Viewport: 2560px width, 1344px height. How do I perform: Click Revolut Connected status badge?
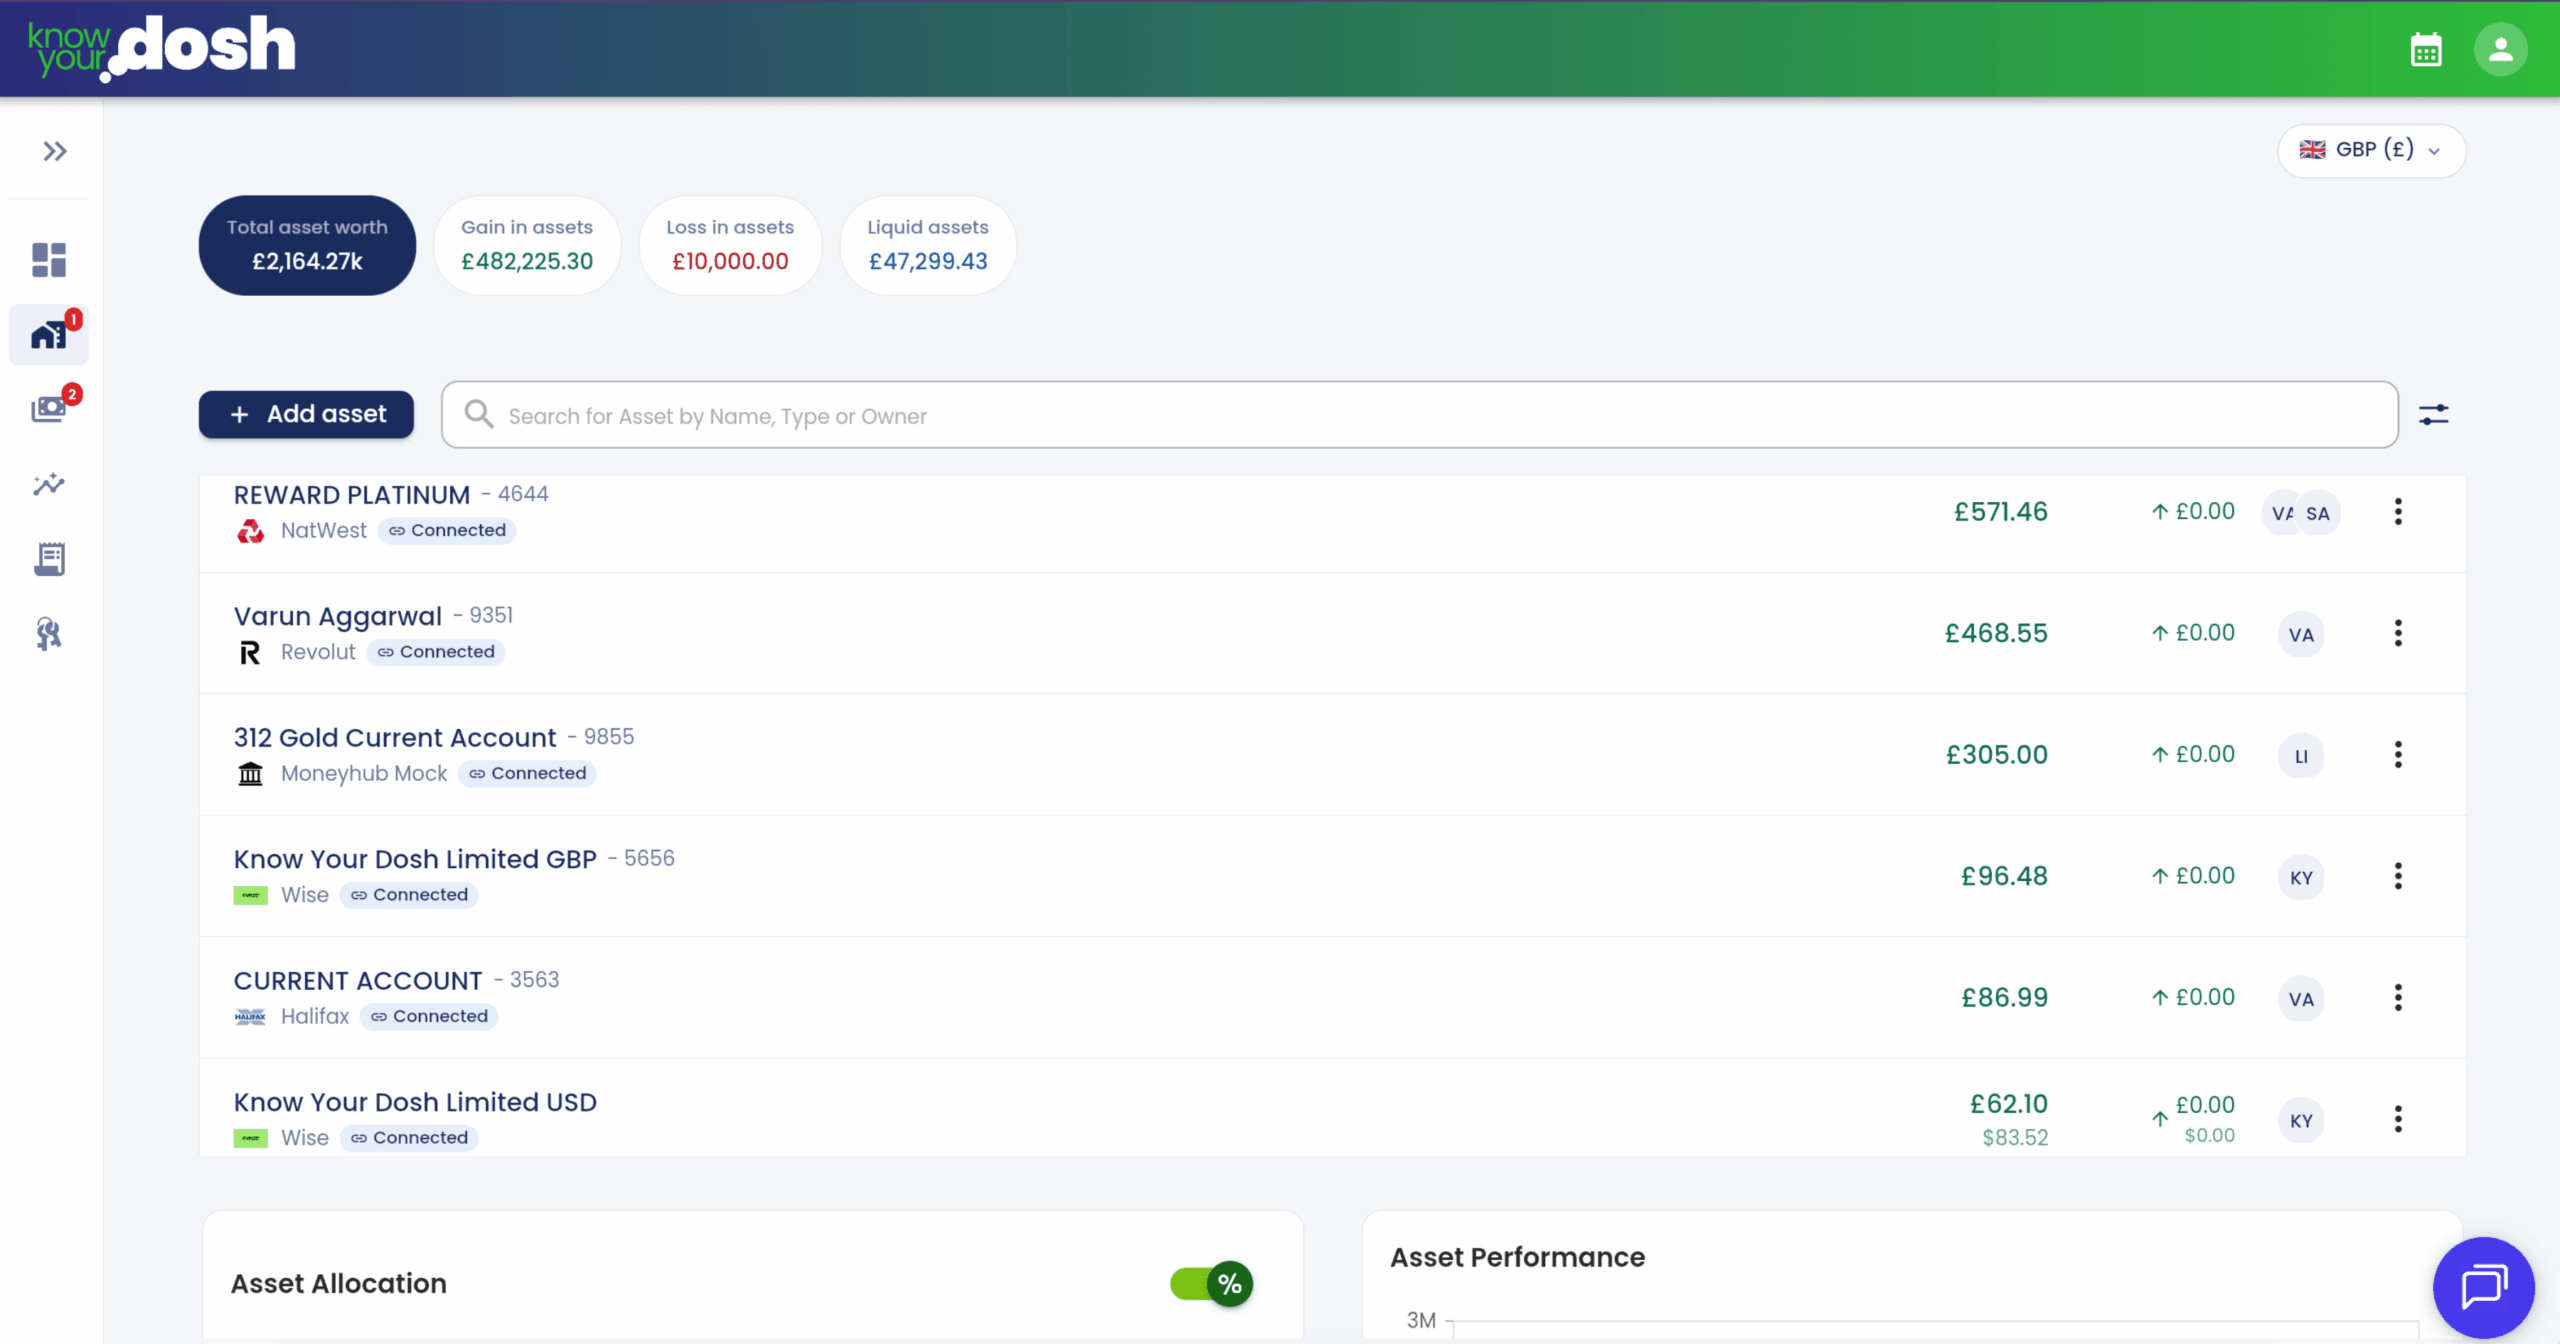436,652
